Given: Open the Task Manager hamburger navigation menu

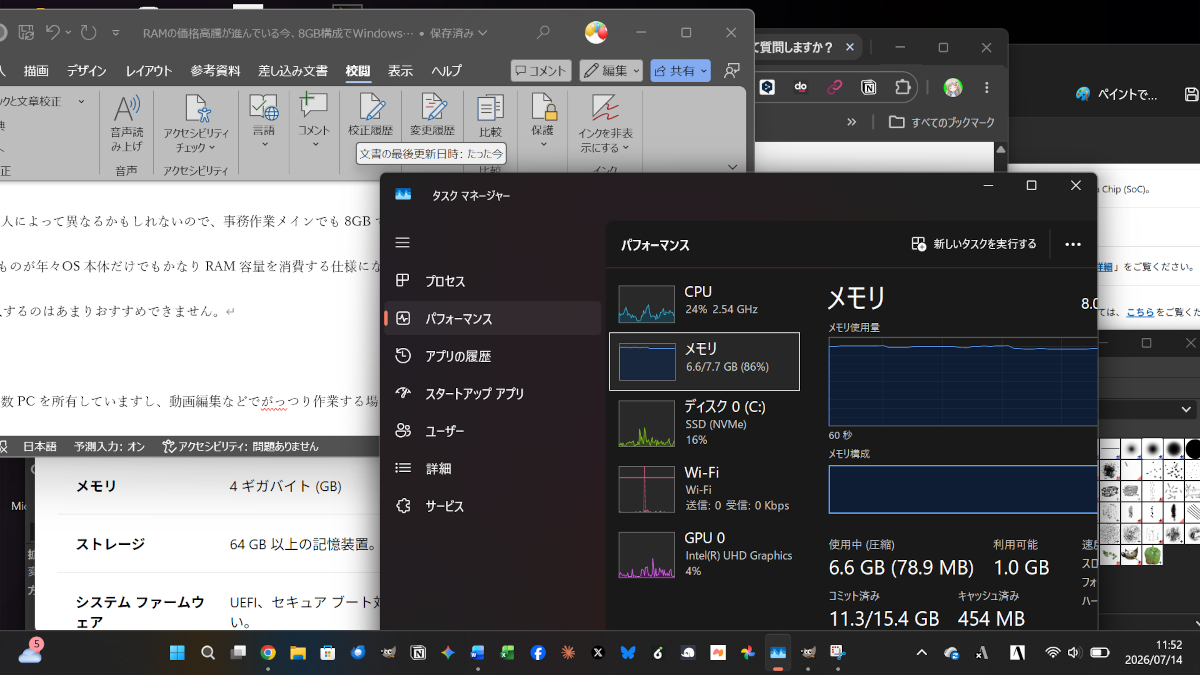Looking at the screenshot, I should pyautogui.click(x=402, y=243).
